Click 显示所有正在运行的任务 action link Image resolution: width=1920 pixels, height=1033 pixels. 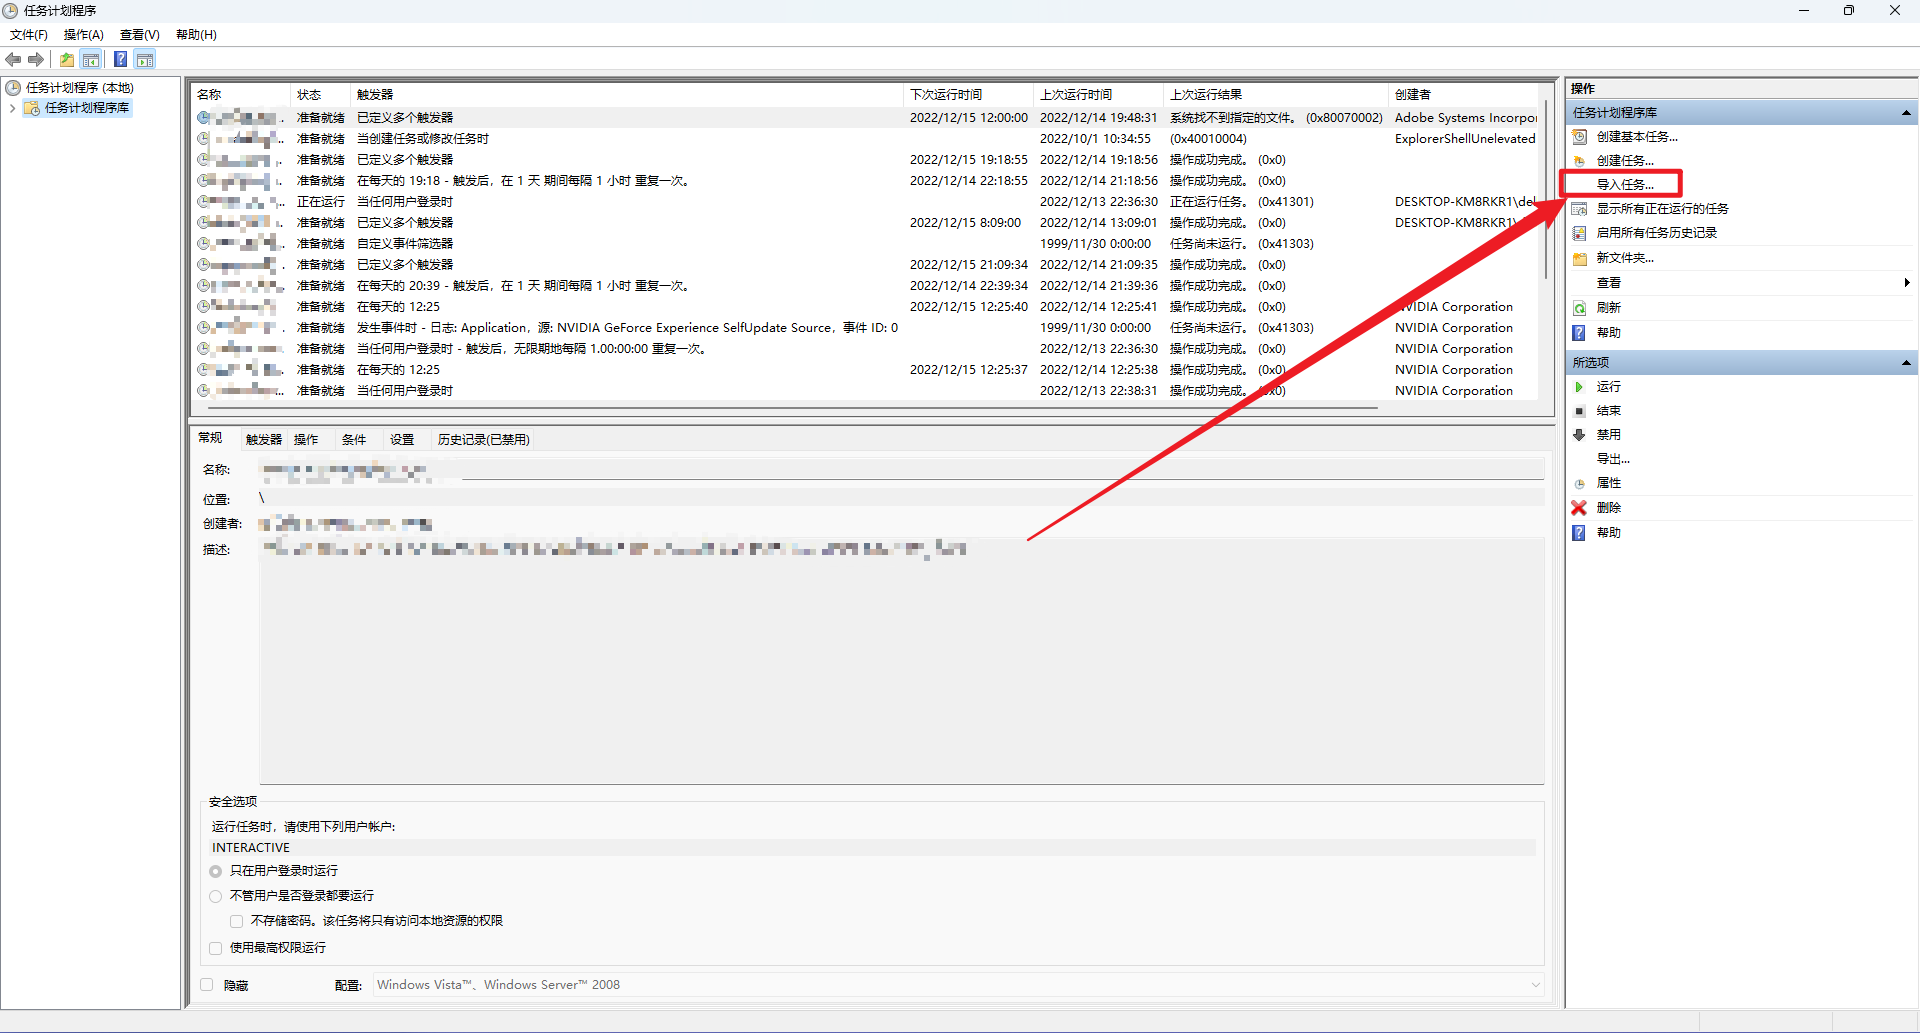click(x=1662, y=209)
